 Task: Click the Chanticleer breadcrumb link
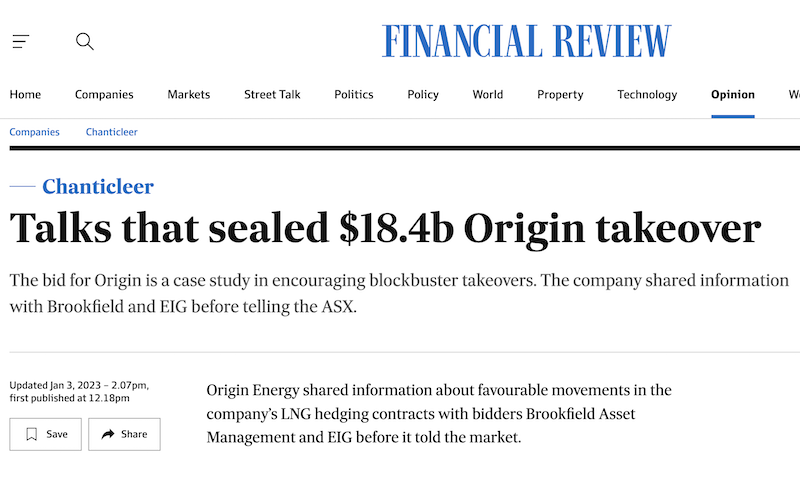point(112,132)
